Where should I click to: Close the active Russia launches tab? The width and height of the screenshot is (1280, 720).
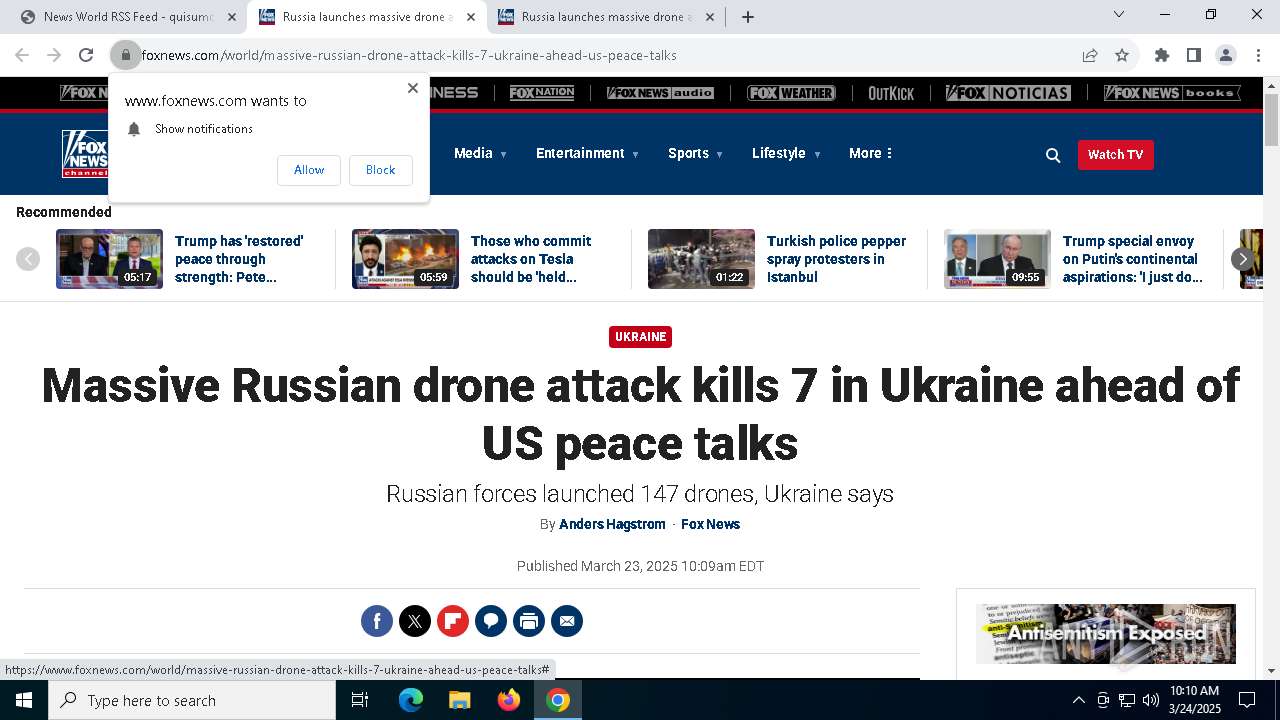[471, 17]
